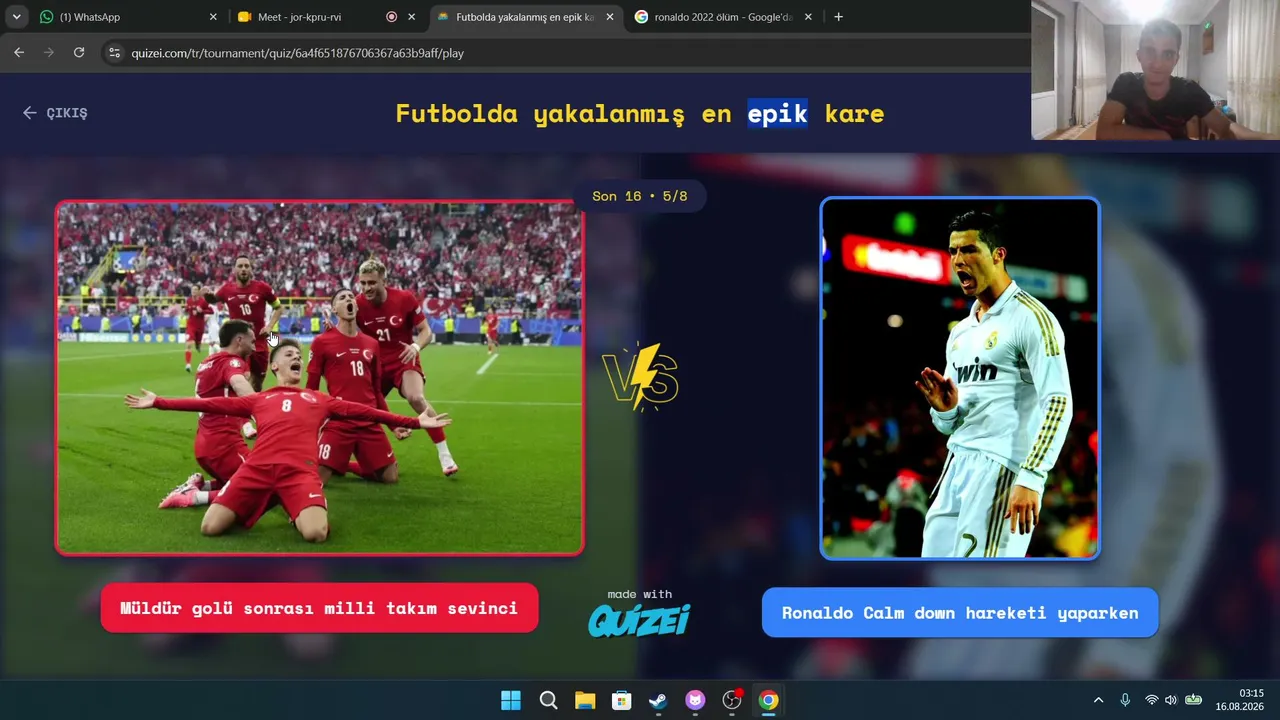The image size is (1280, 720).
Task: Pick the Turkey national team celebration photo
Action: pyautogui.click(x=320, y=378)
